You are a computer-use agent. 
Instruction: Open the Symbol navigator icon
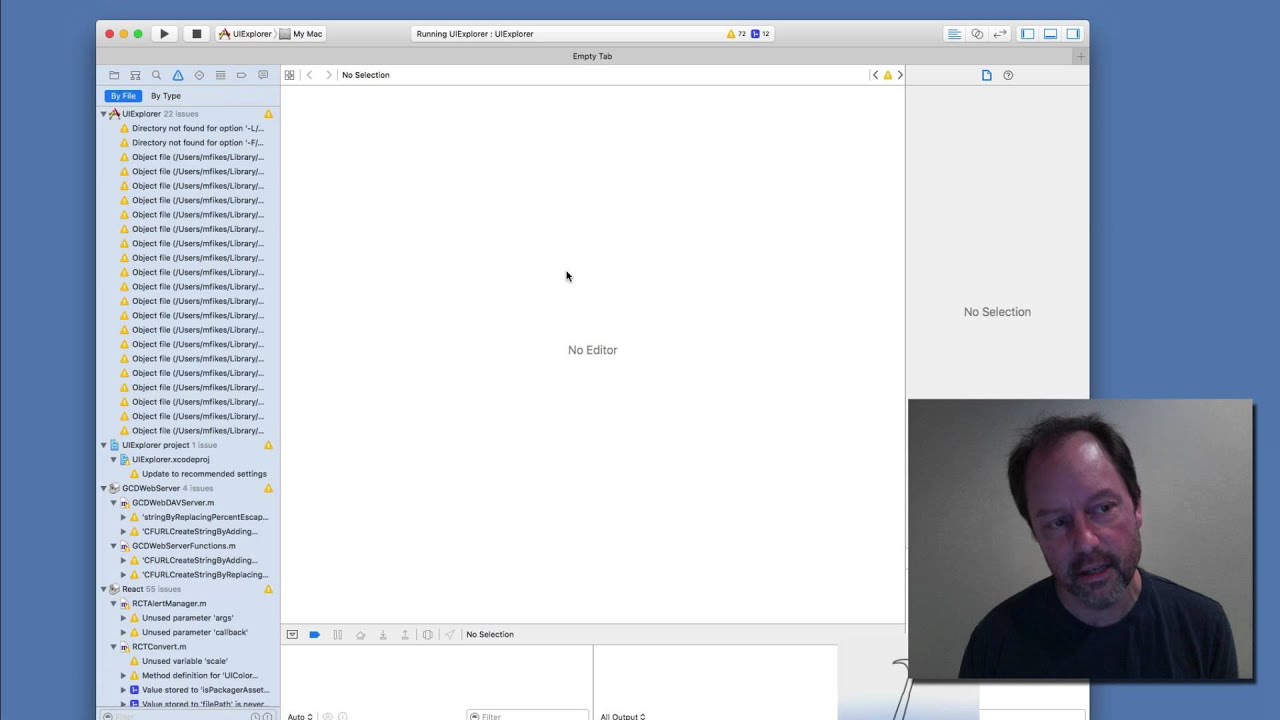[135, 75]
